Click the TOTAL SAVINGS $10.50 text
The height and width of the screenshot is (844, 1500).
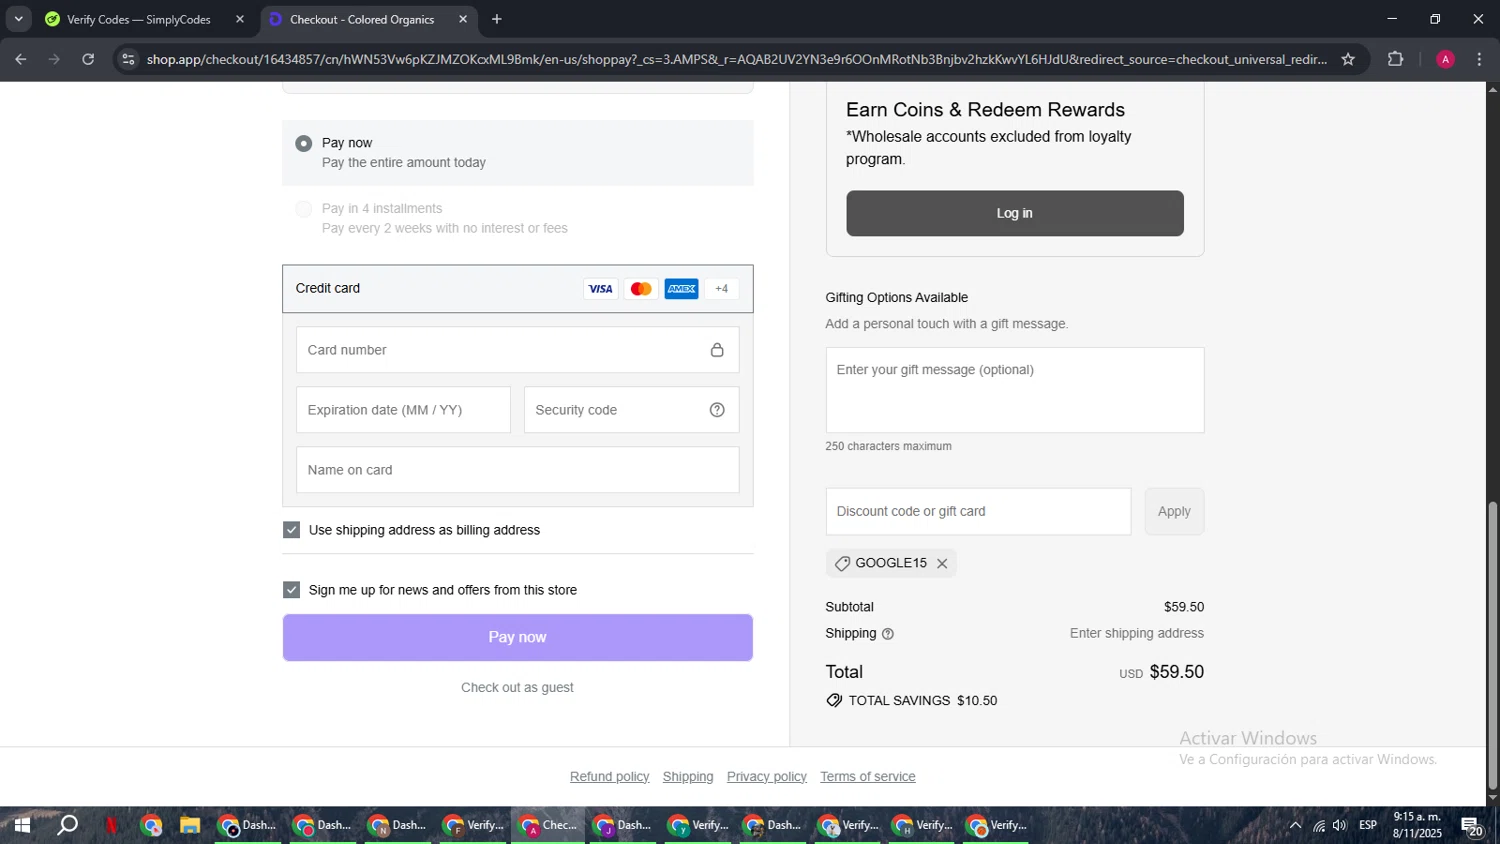tap(923, 701)
